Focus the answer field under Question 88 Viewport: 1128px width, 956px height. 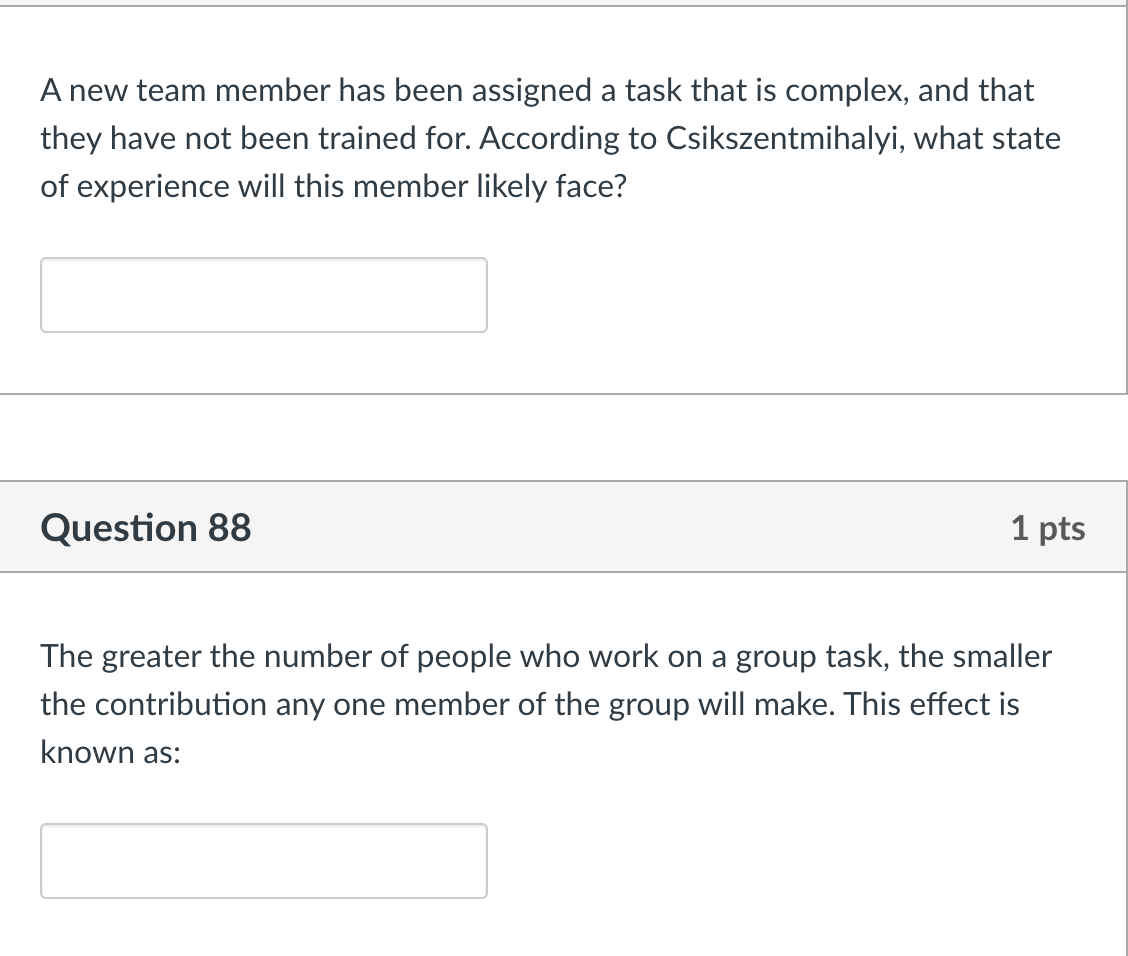pyautogui.click(x=264, y=861)
